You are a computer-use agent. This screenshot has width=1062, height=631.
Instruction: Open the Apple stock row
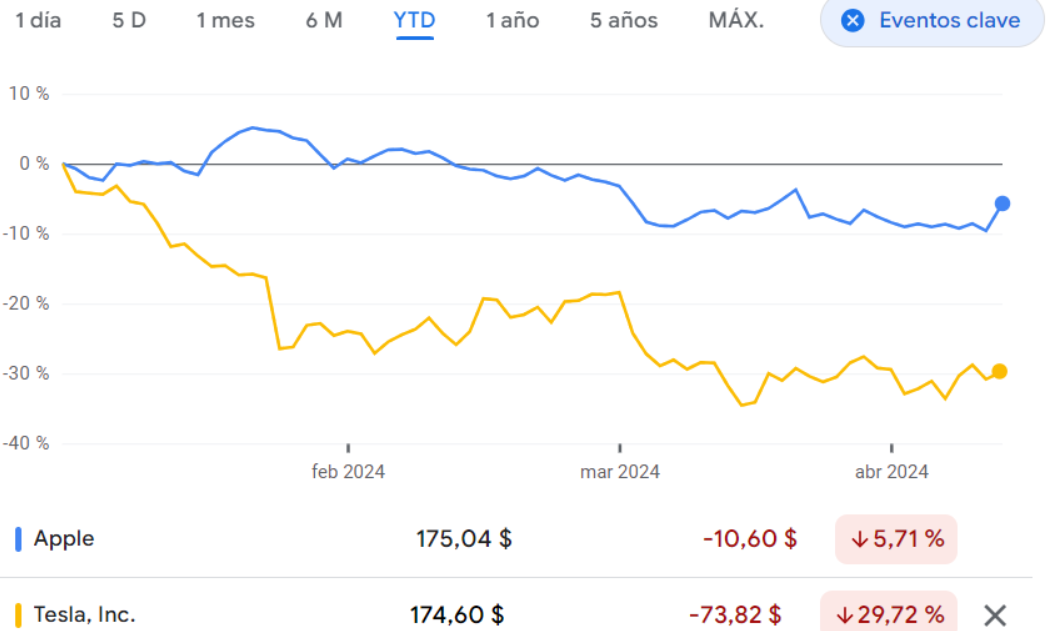(x=65, y=539)
